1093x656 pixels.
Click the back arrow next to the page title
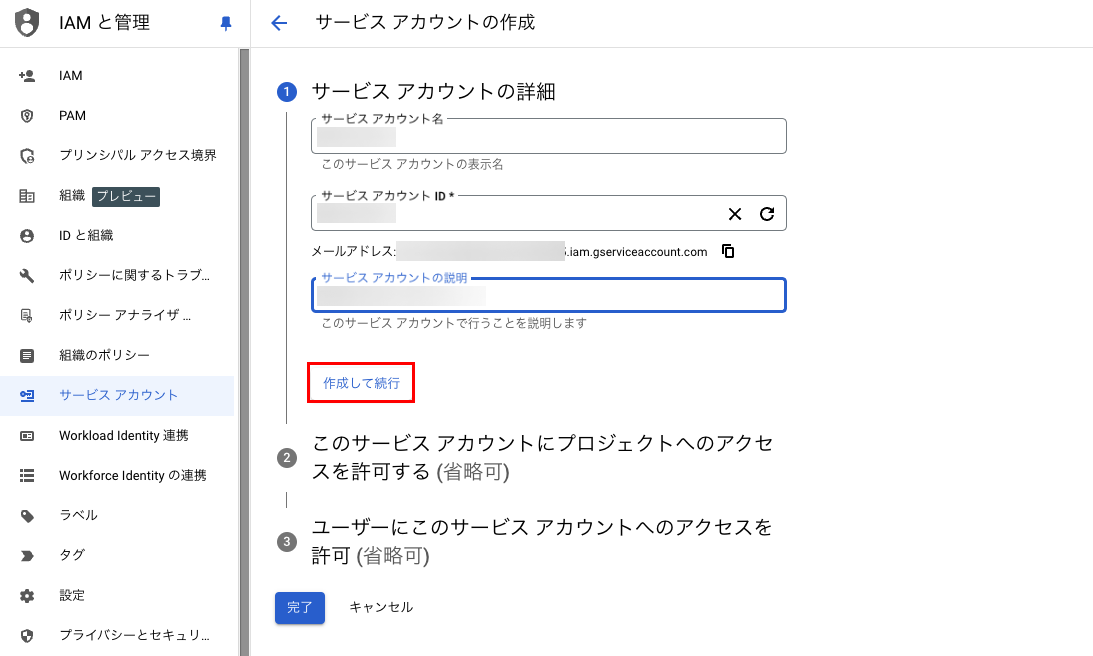(279, 22)
